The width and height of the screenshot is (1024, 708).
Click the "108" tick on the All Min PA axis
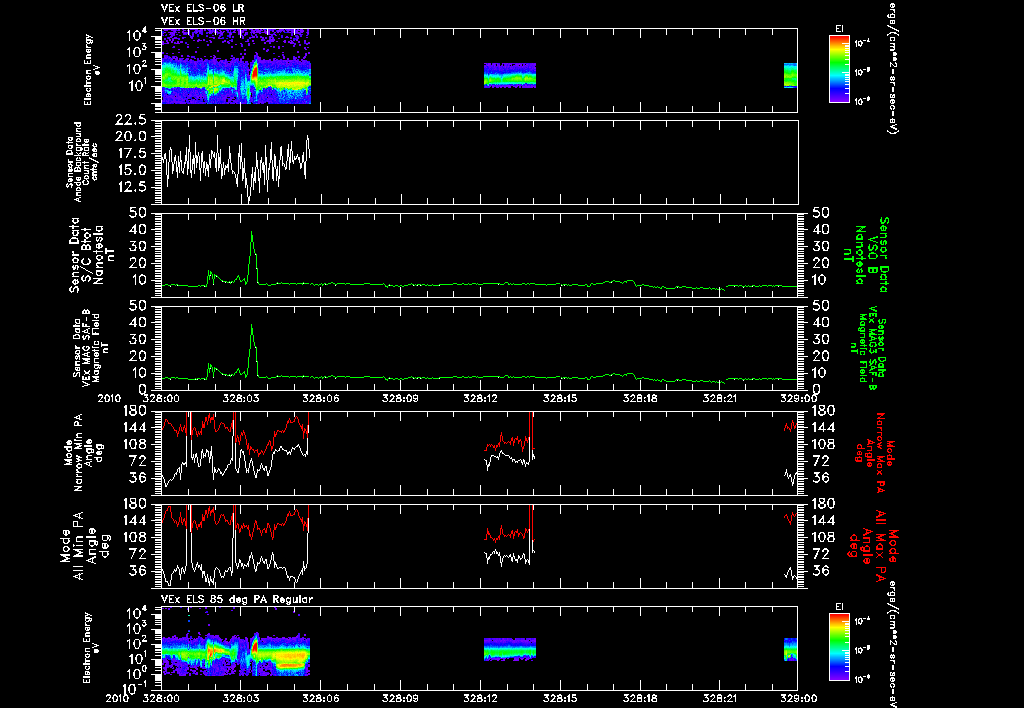134,537
